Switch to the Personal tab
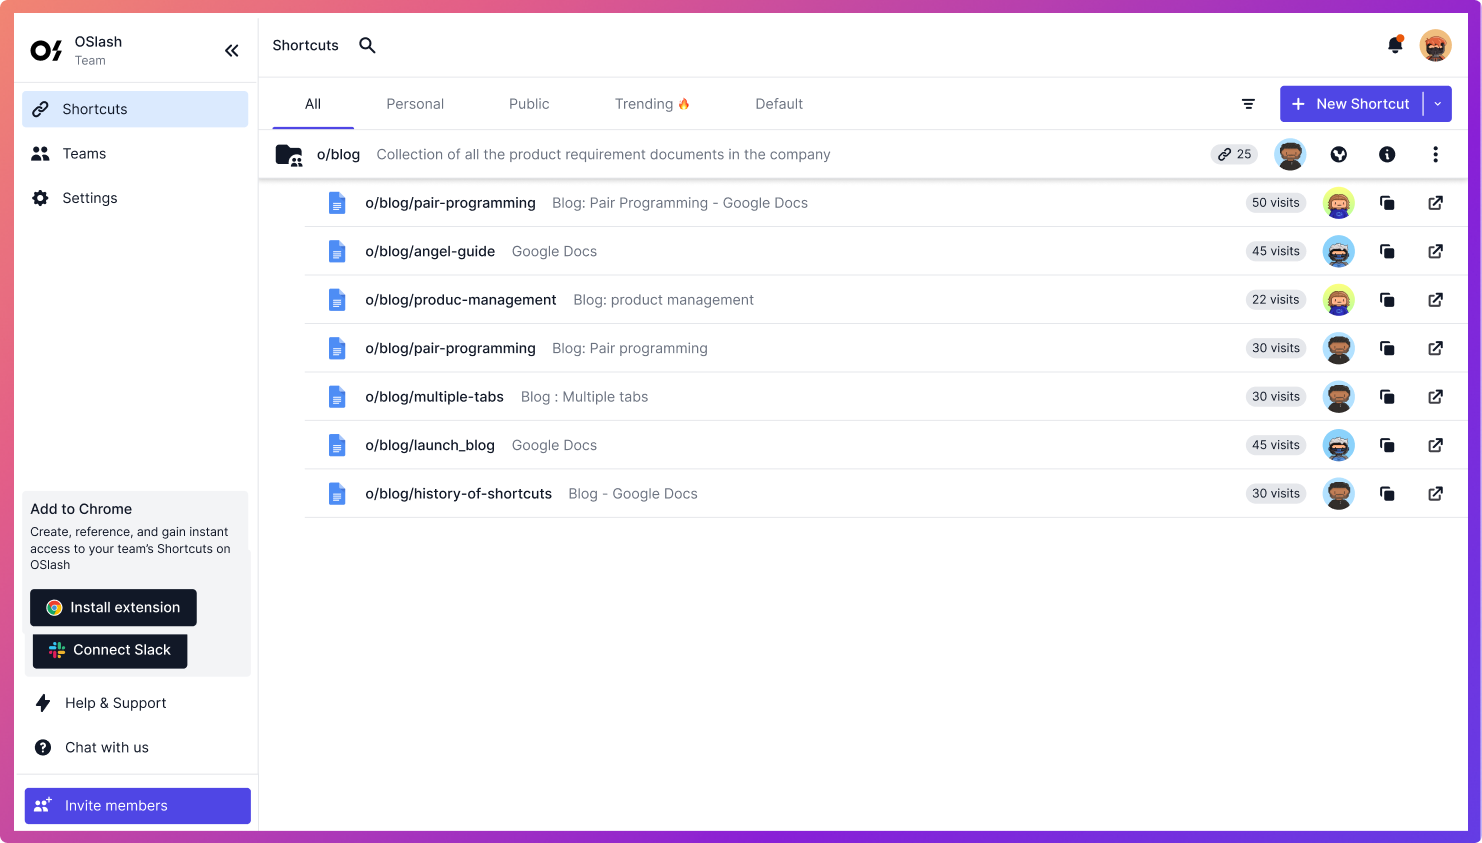 point(415,104)
